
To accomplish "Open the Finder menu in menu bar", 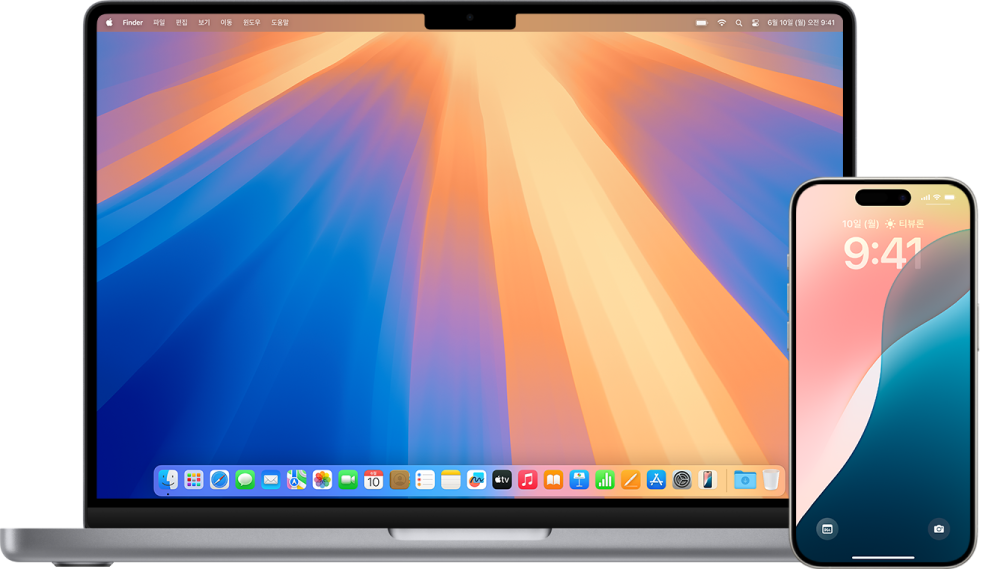I will click(x=133, y=23).
